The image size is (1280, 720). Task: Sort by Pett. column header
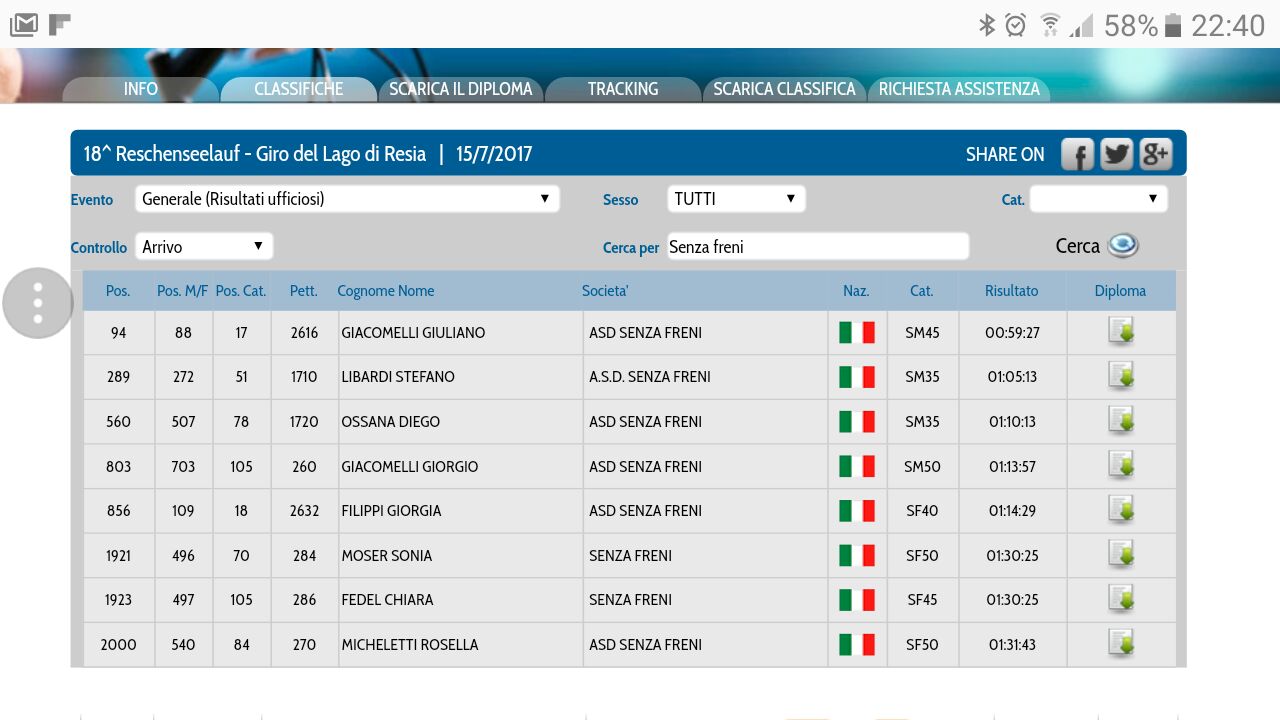304,291
